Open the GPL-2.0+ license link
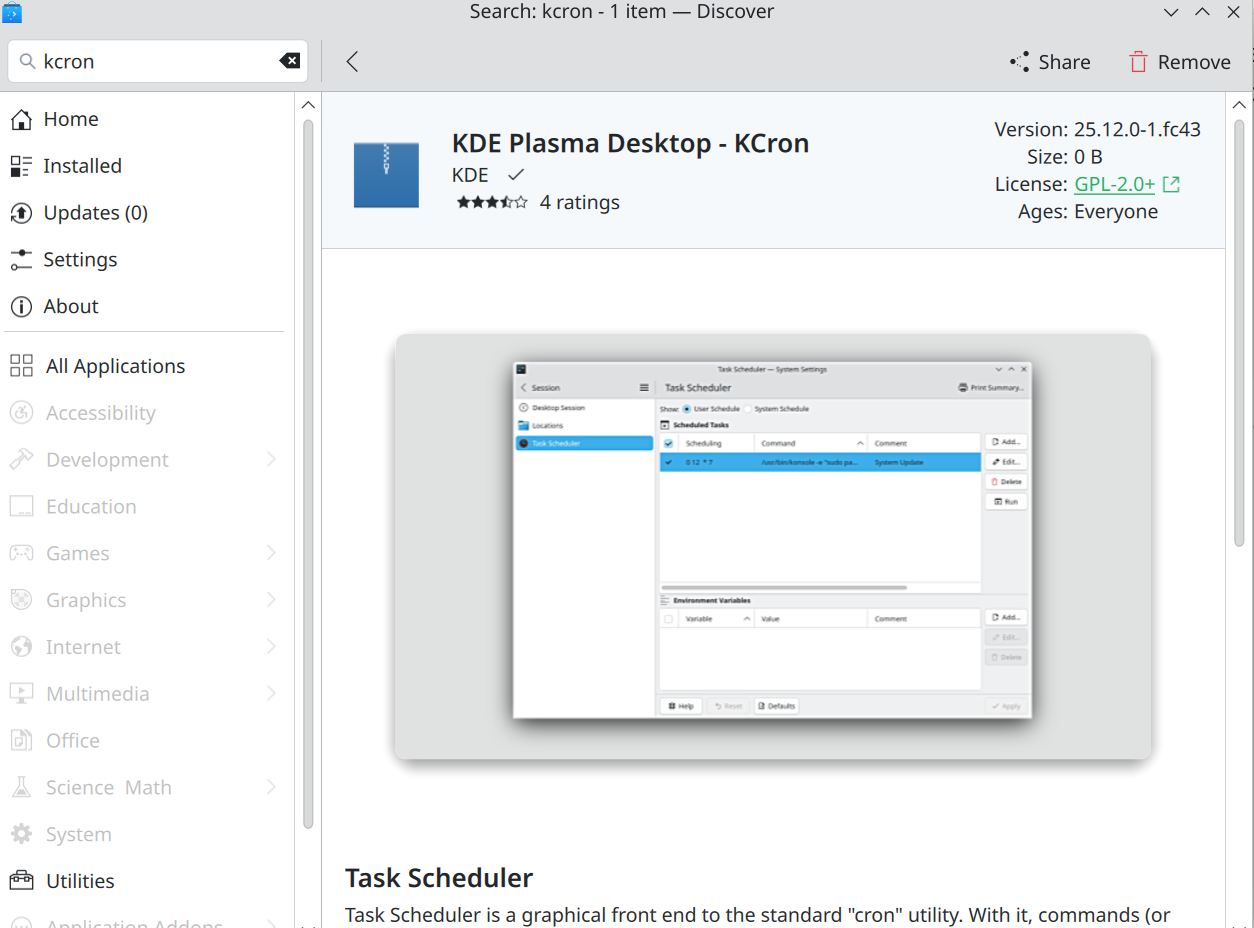 (x=1115, y=184)
